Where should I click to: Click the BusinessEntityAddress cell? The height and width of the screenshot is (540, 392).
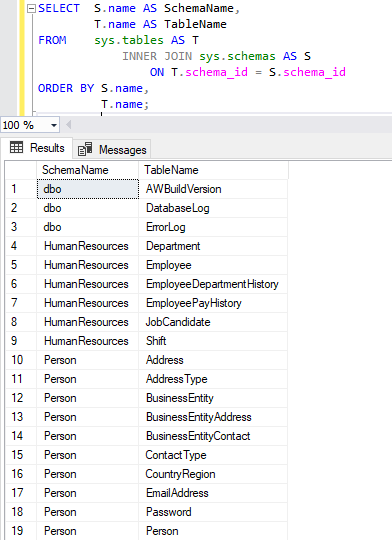[x=213, y=417]
